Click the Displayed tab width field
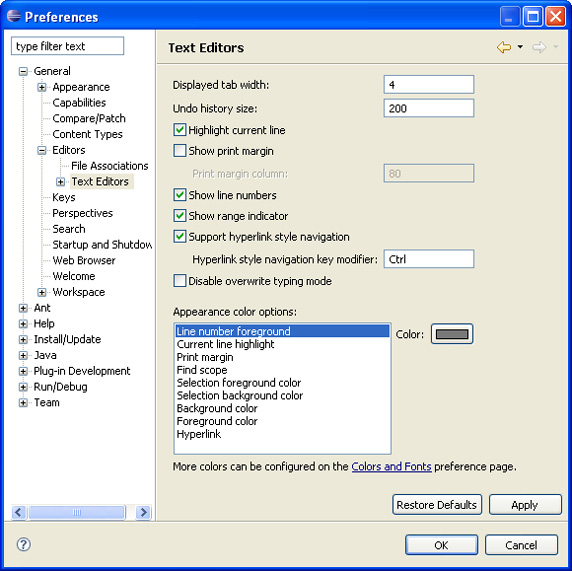 pyautogui.click(x=429, y=85)
